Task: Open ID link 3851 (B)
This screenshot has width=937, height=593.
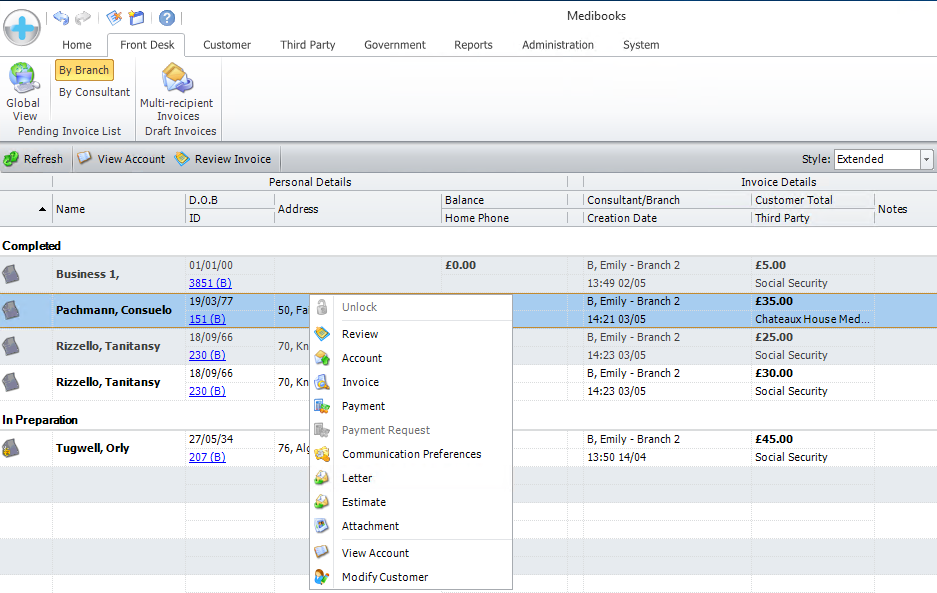Action: pyautogui.click(x=210, y=283)
